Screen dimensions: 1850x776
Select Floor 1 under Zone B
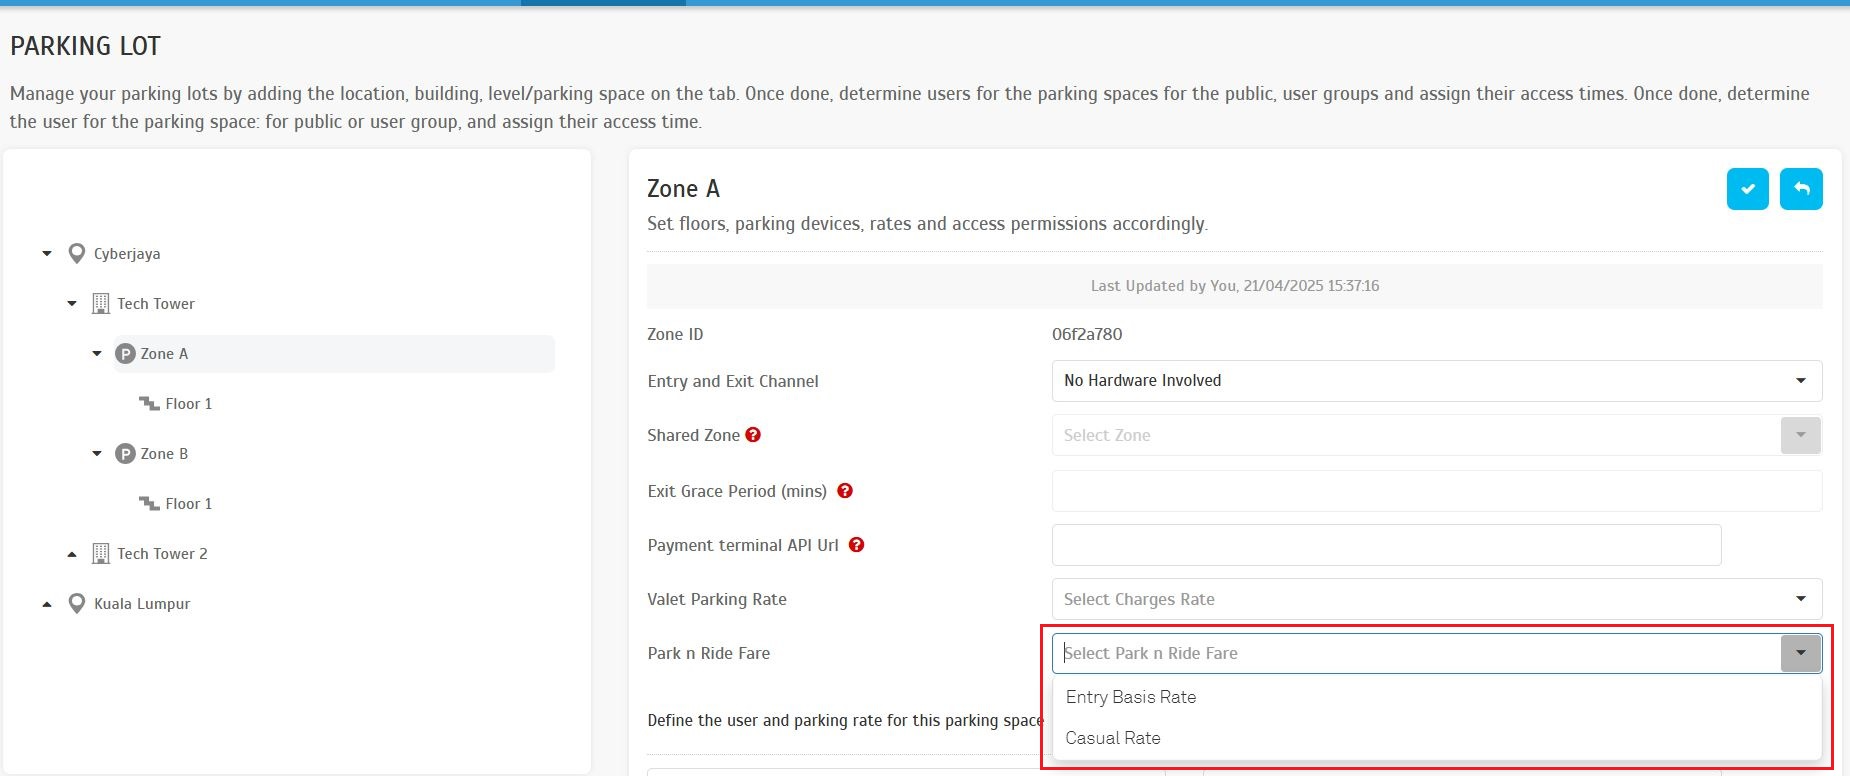coord(188,504)
